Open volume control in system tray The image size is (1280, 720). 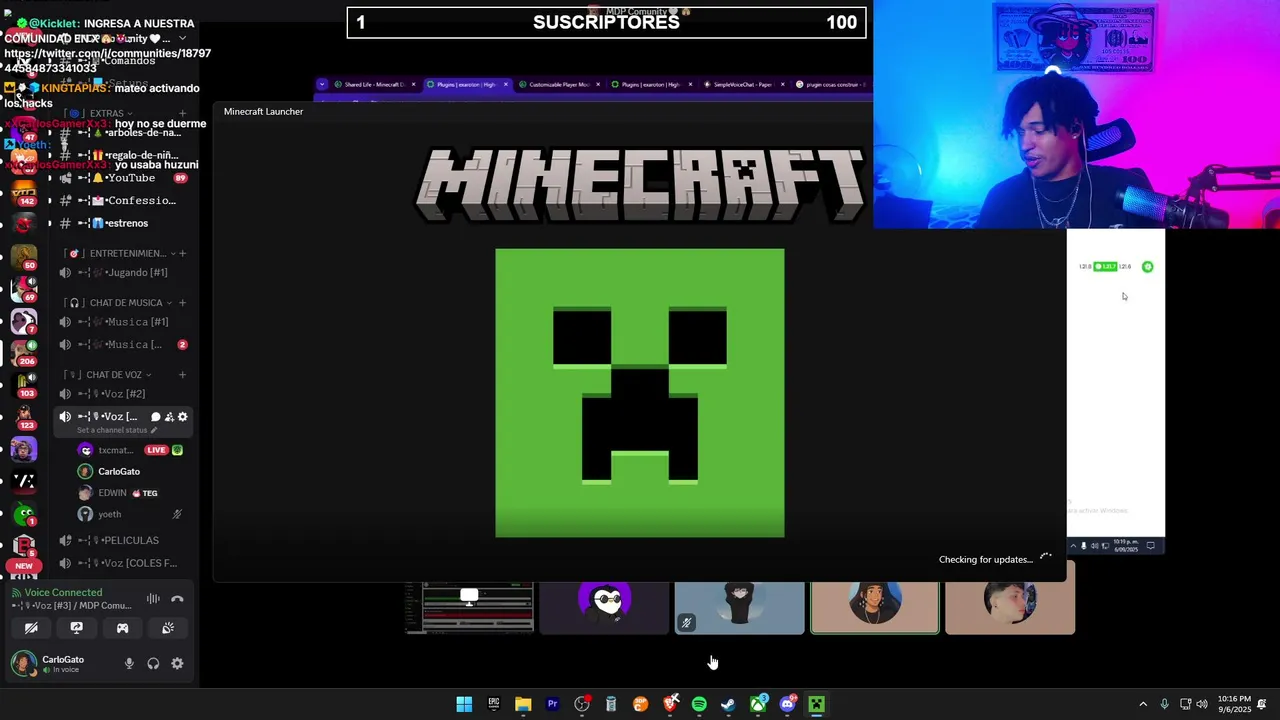click(x=1202, y=704)
